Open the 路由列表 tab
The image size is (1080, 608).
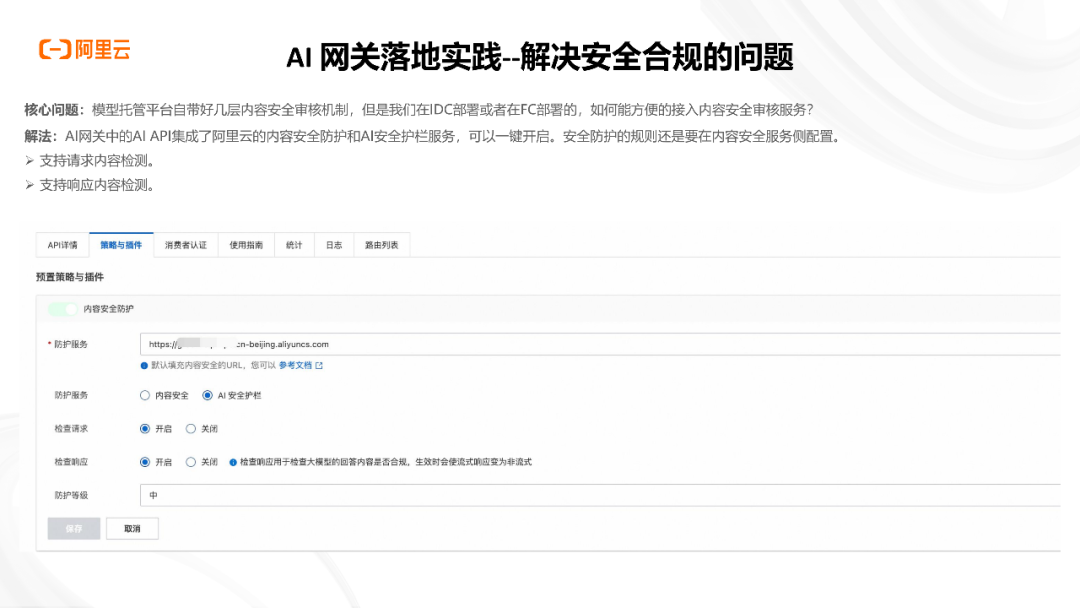pos(381,245)
